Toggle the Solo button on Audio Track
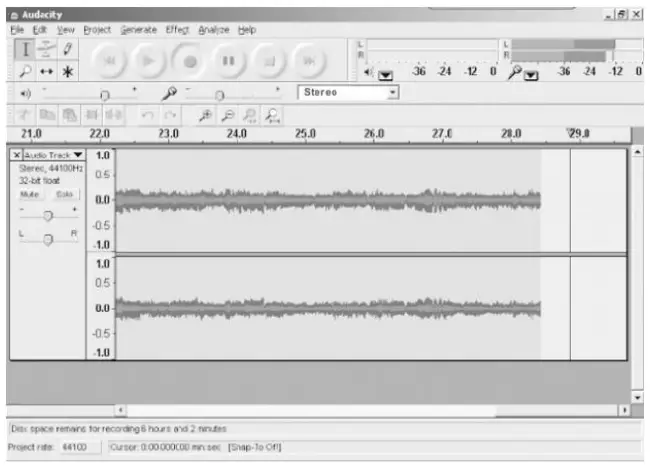The width and height of the screenshot is (650, 466). pos(64,194)
